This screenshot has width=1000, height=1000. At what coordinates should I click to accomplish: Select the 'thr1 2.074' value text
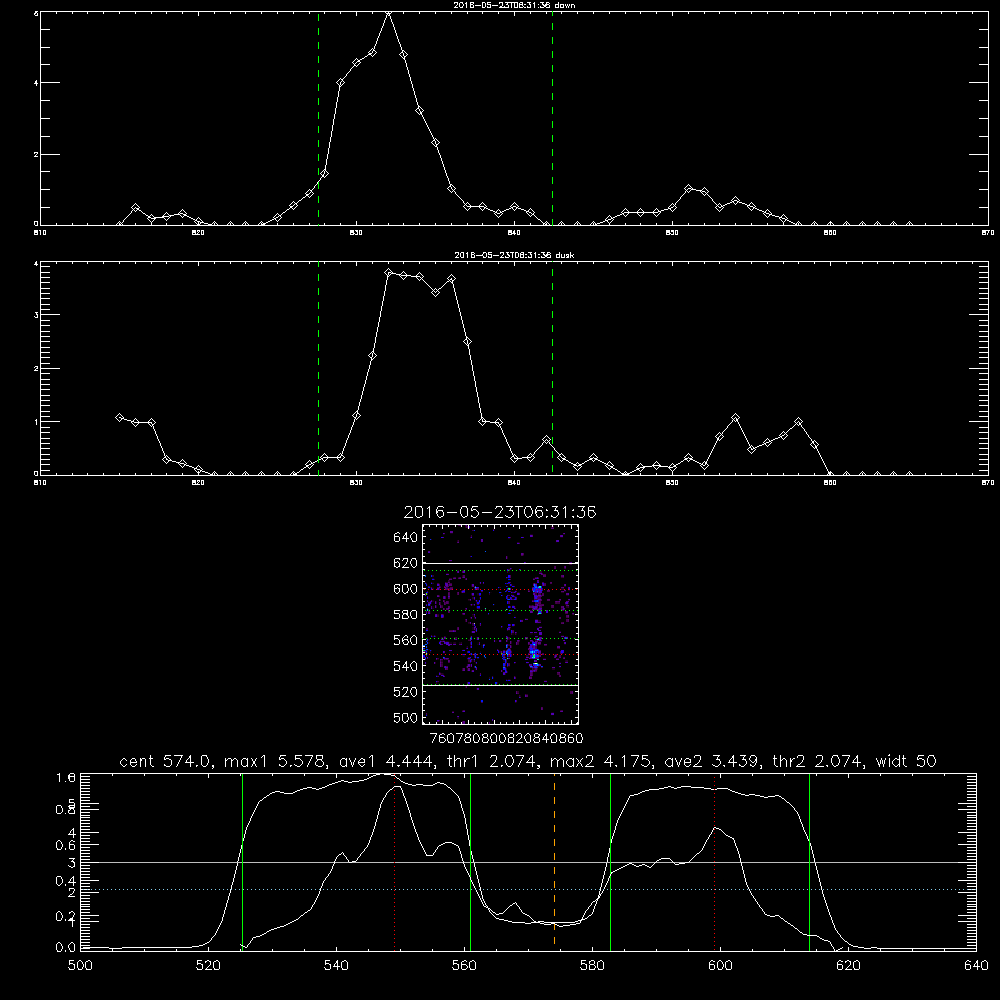click(492, 761)
